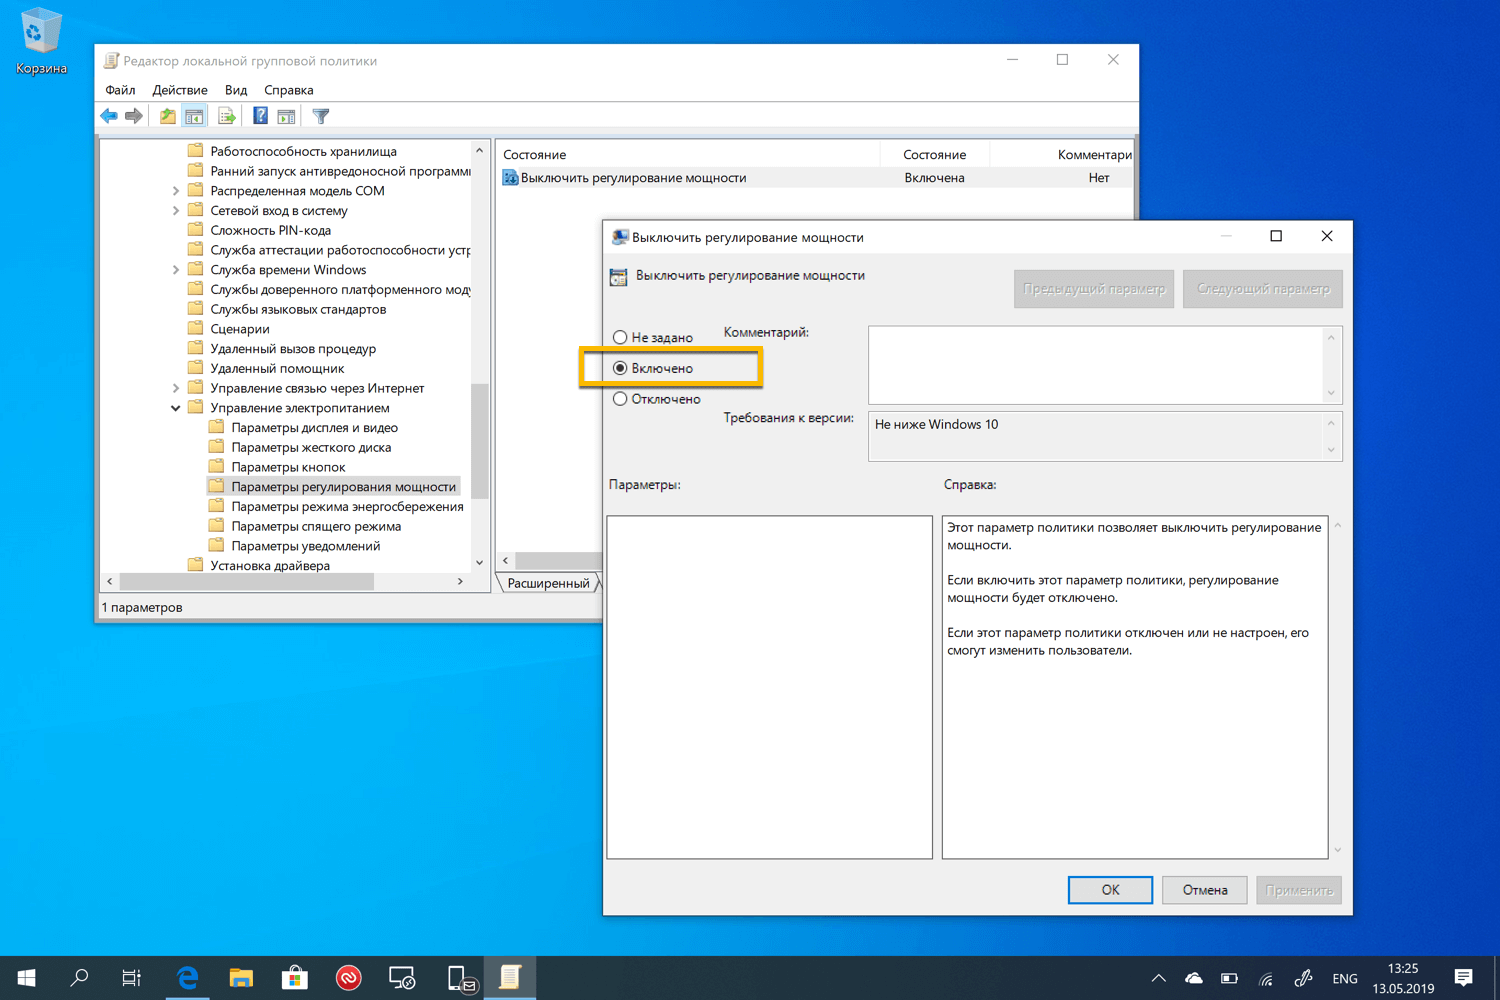Select Удаленный помощник tree folder

pyautogui.click(x=277, y=369)
